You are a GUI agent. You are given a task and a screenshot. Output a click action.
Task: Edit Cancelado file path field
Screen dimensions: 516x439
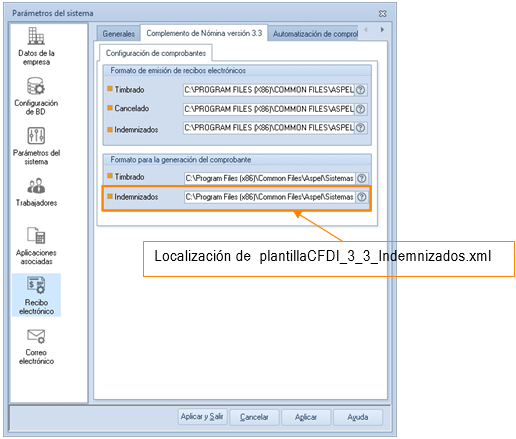pos(269,109)
